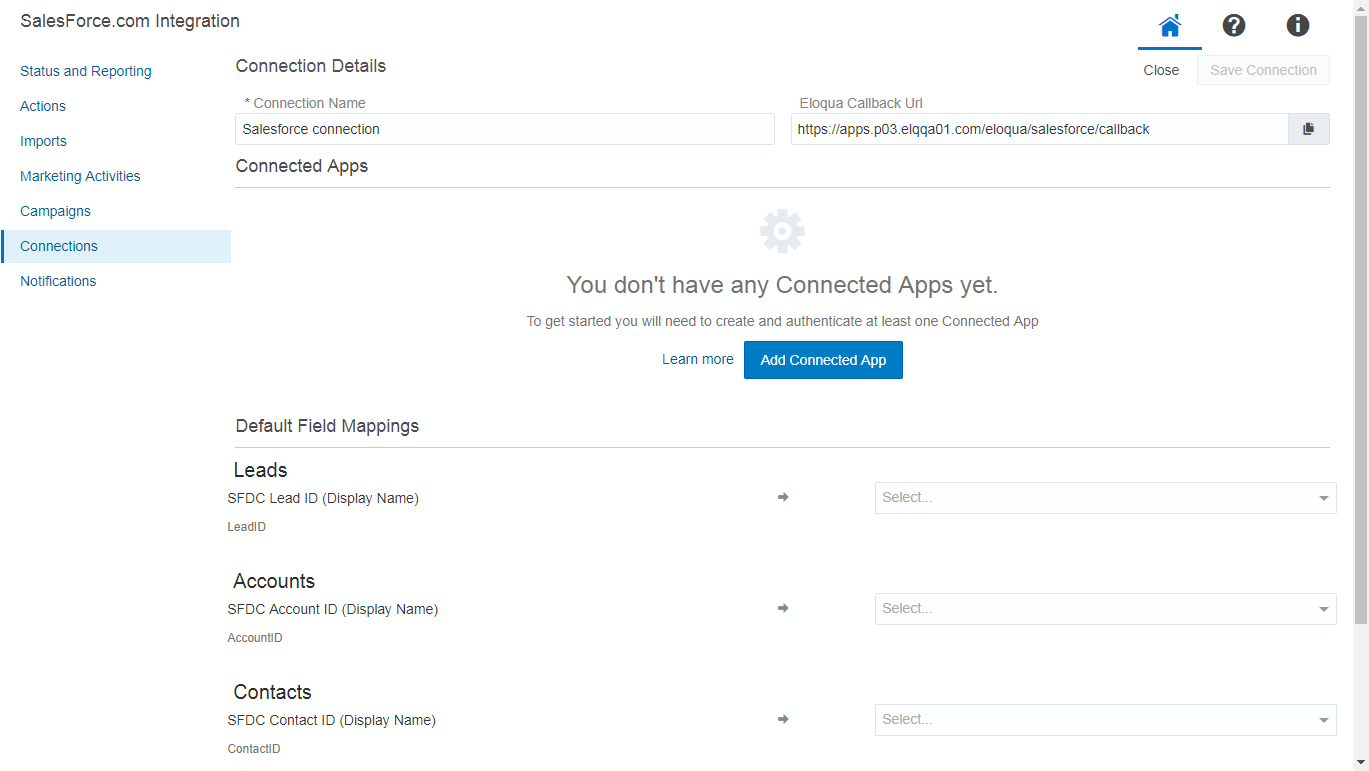Expand the SFDC Lead ID dropdown
The width and height of the screenshot is (1369, 771).
[1105, 498]
